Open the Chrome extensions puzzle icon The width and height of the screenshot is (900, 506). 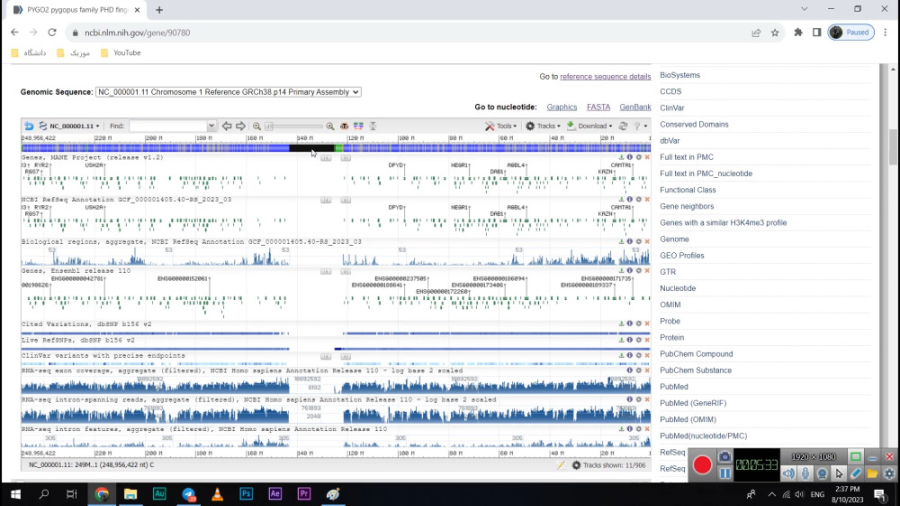(798, 33)
